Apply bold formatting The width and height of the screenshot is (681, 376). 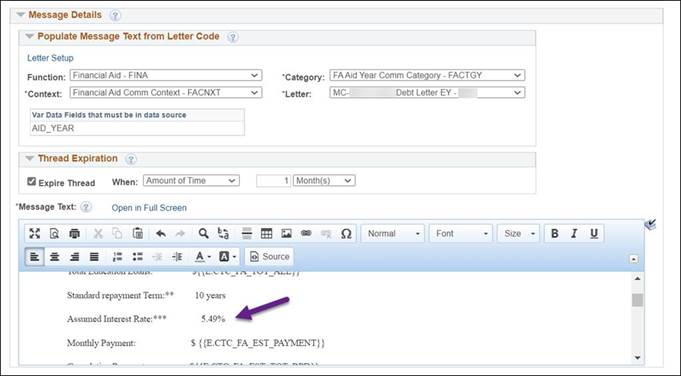click(555, 234)
